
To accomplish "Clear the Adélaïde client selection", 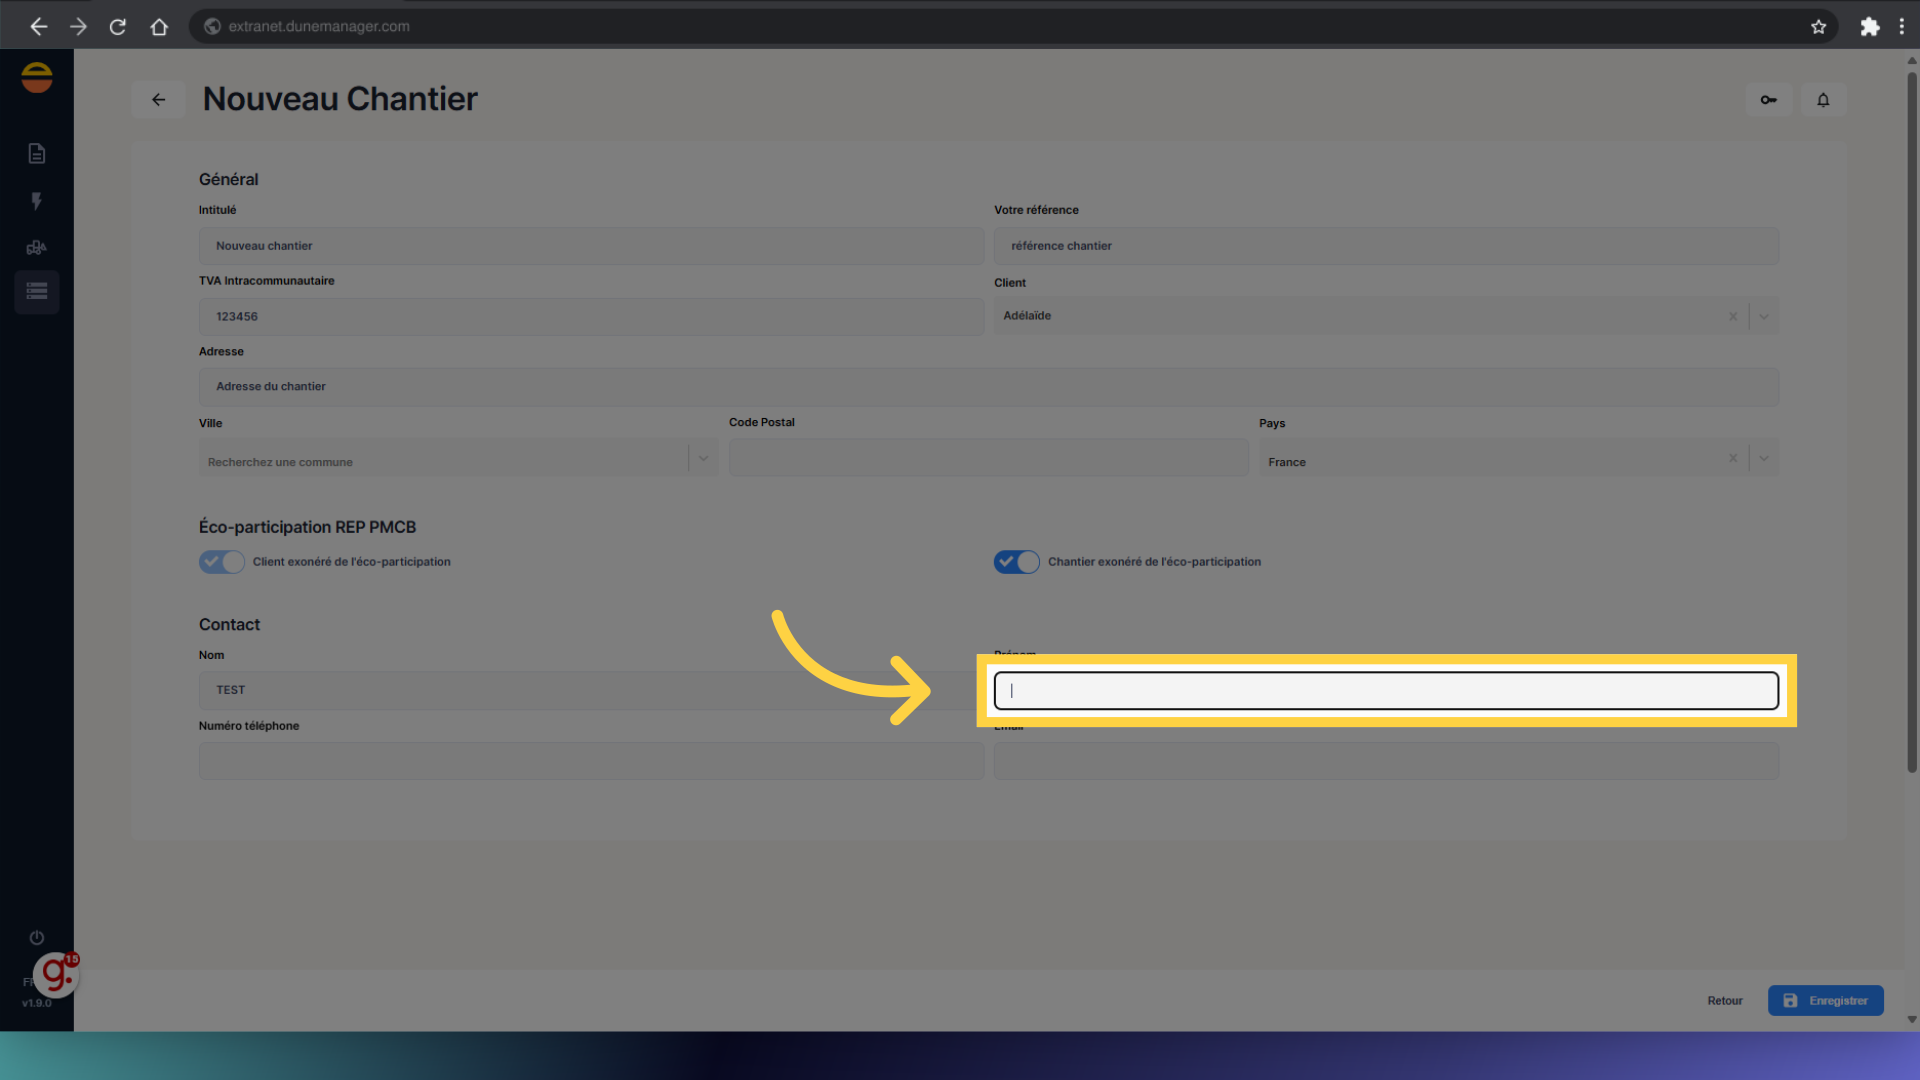I will 1733,317.
